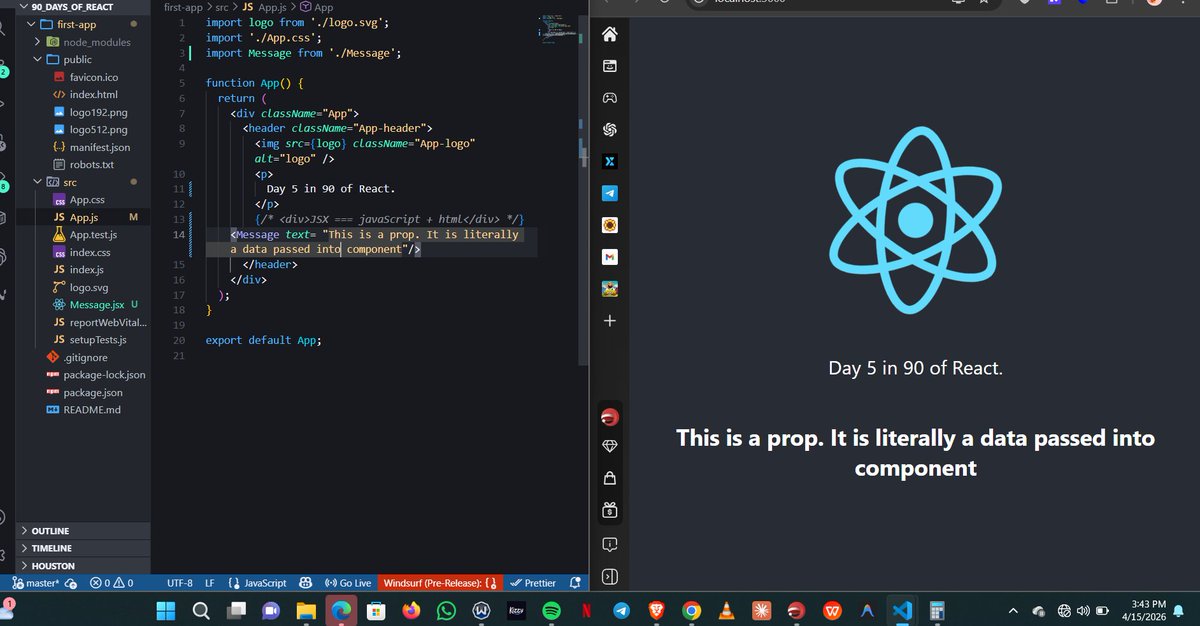Click the line 20 export default App text
This screenshot has height=626, width=1200.
pyautogui.click(x=264, y=340)
